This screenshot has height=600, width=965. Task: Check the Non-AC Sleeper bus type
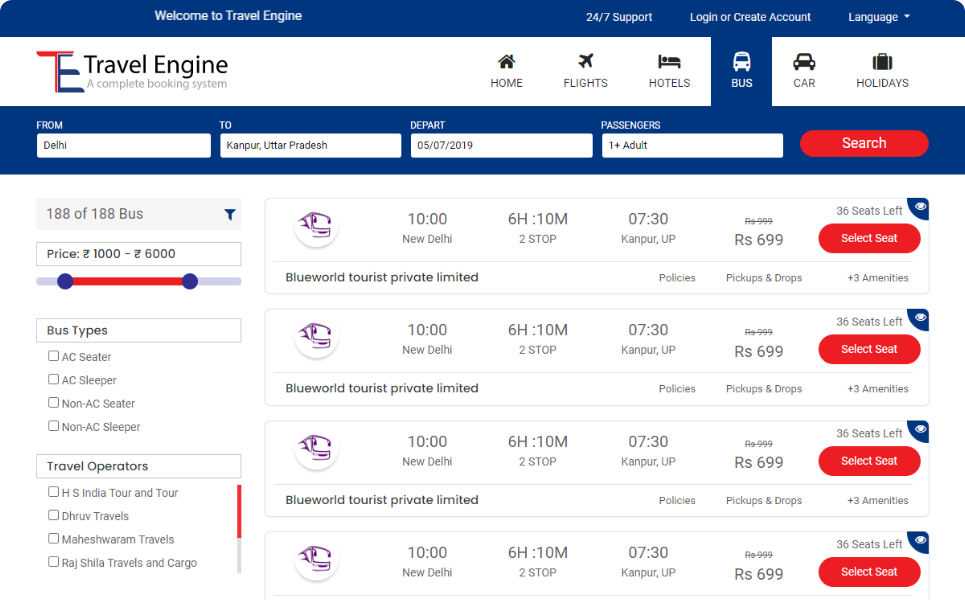pos(54,426)
